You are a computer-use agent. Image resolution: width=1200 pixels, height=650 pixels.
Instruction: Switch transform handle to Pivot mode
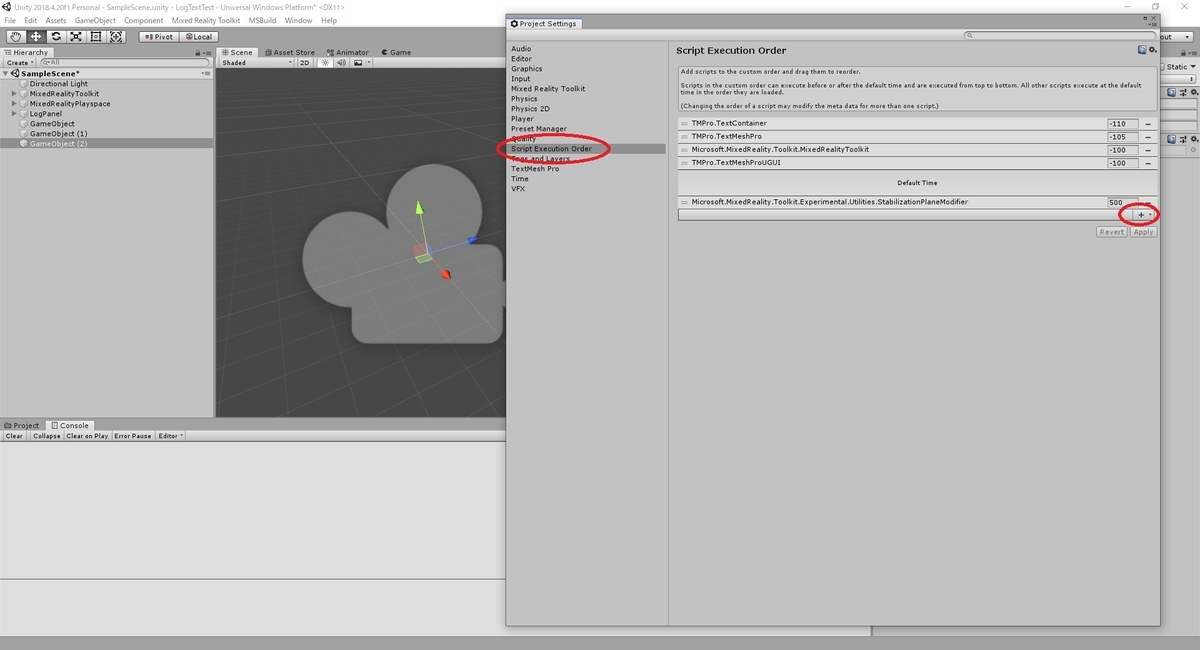pos(160,36)
